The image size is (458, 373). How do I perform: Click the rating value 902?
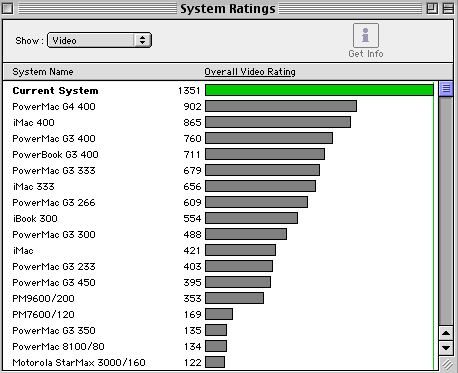[x=192, y=107]
